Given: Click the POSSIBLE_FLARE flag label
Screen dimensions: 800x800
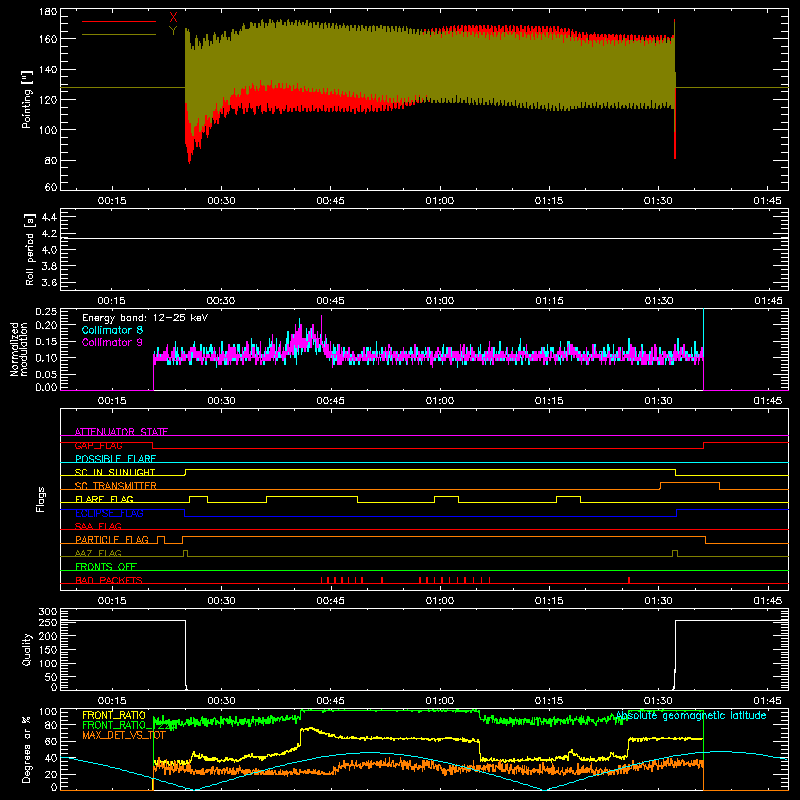Looking at the screenshot, I should click(x=115, y=459).
